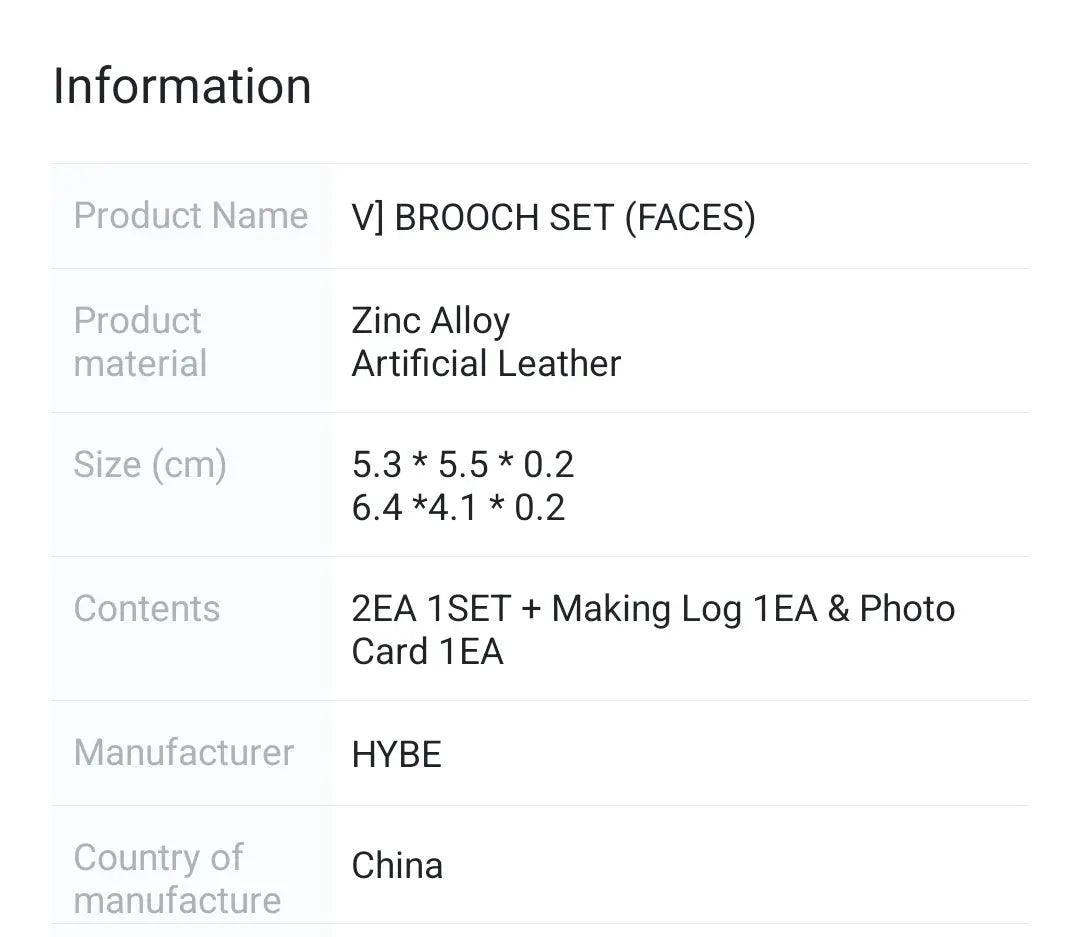Click the Product material label

(140, 341)
